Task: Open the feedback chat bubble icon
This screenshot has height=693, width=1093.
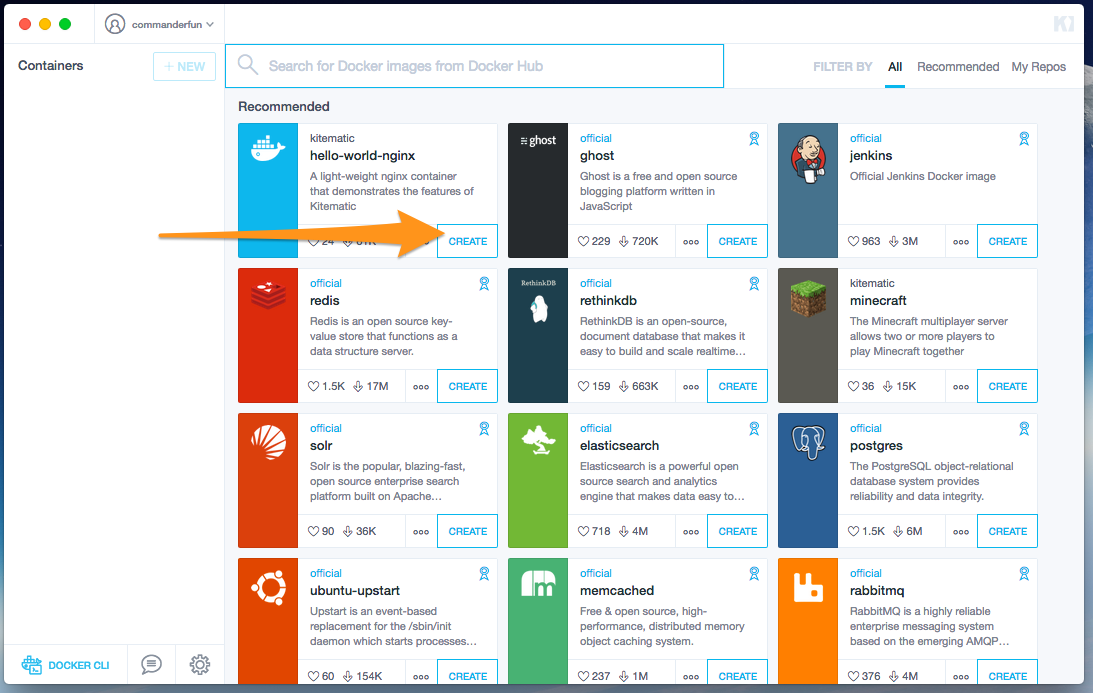Action: click(x=151, y=664)
